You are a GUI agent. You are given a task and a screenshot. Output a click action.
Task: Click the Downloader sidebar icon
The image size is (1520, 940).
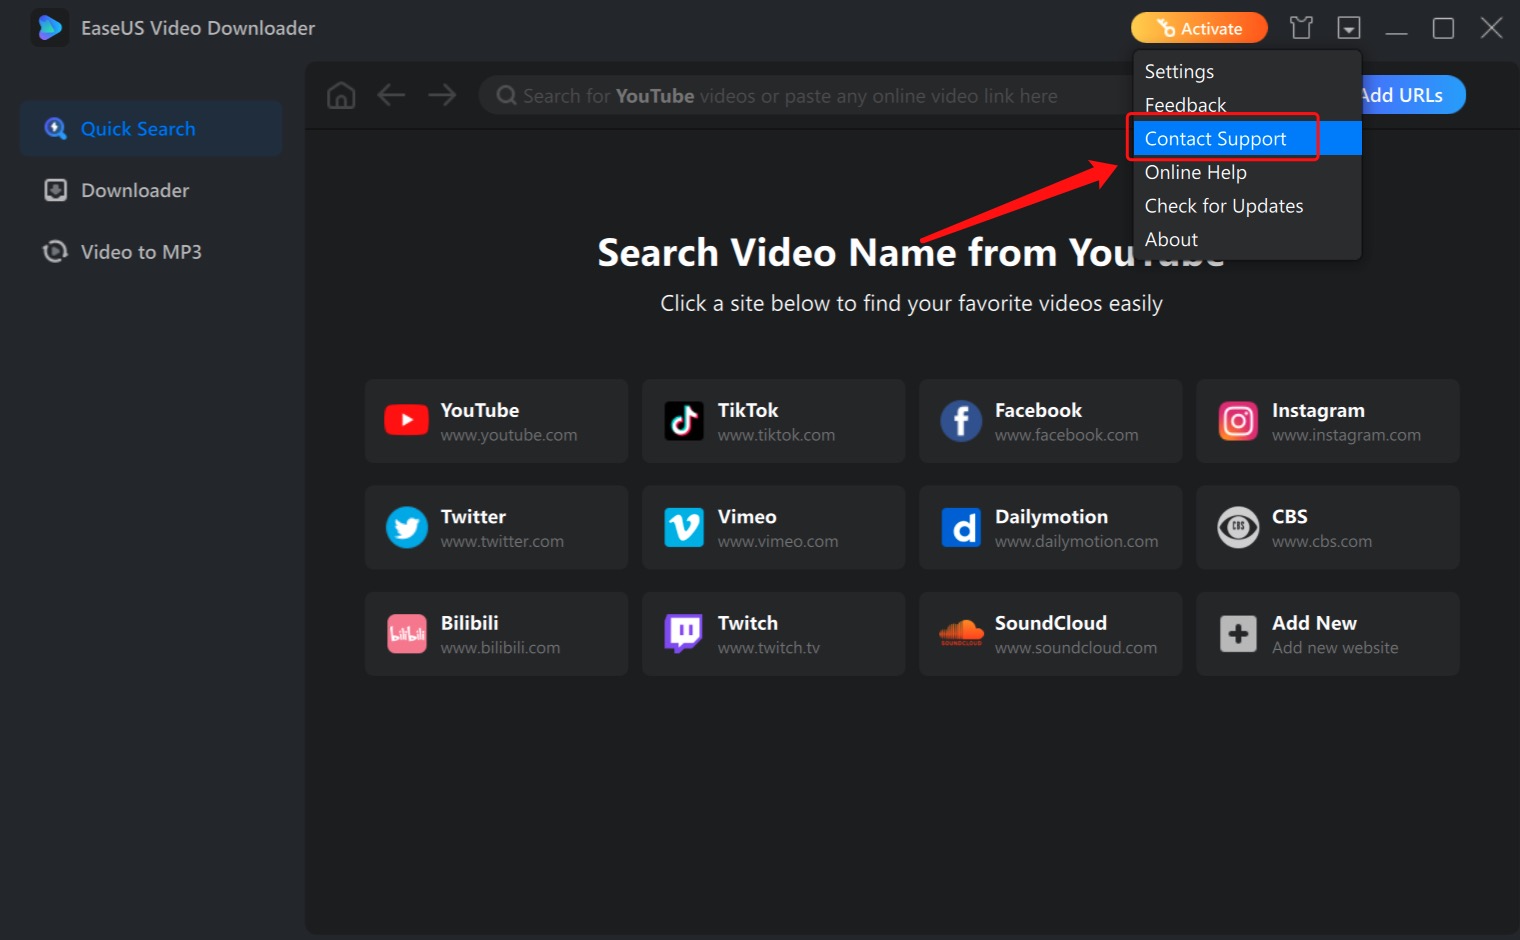pyautogui.click(x=56, y=190)
